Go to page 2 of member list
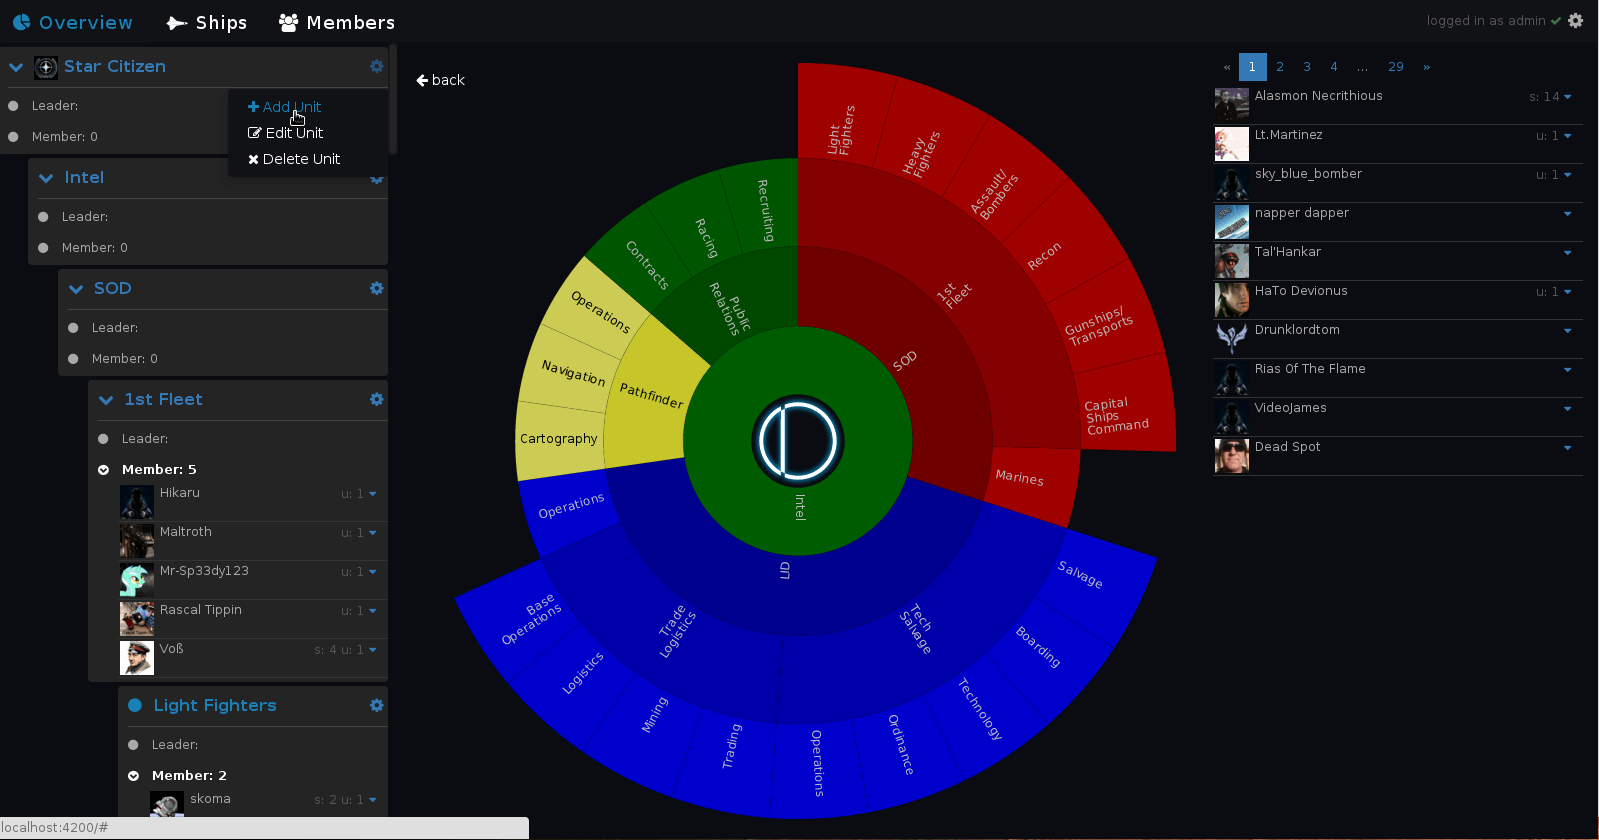1599x840 pixels. 1280,67
